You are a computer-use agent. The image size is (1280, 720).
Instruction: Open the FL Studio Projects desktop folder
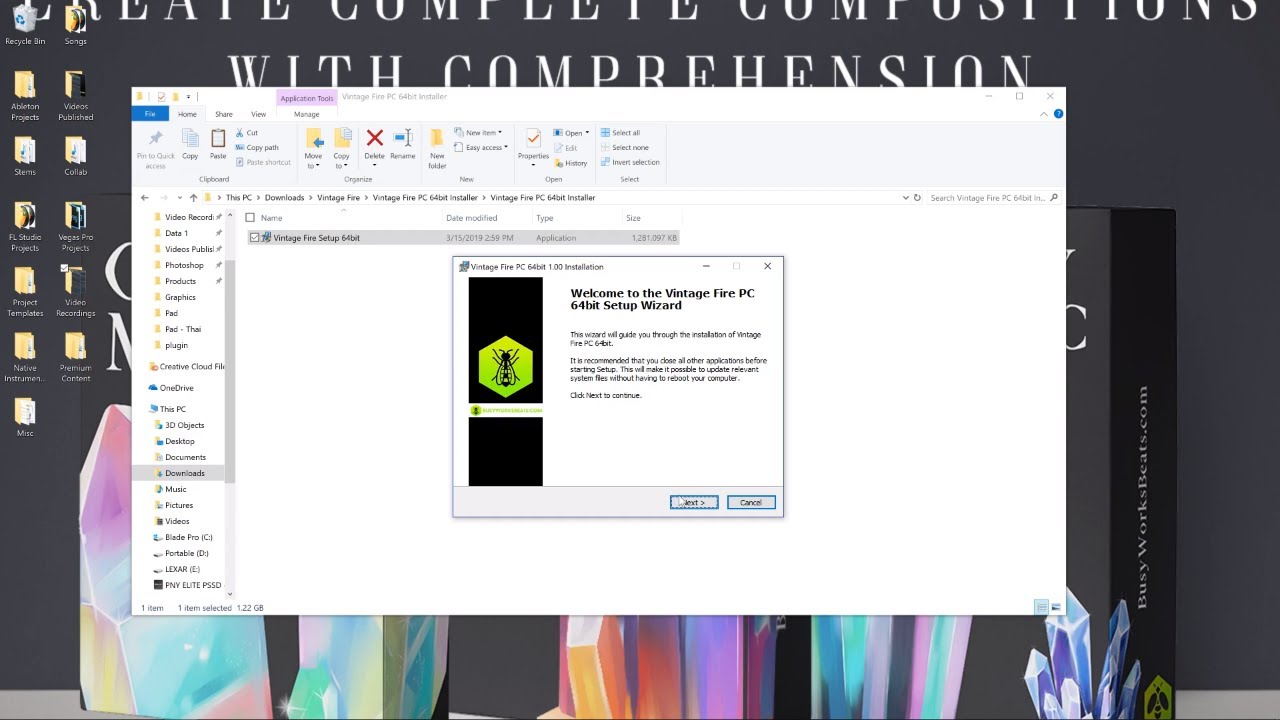(x=25, y=227)
